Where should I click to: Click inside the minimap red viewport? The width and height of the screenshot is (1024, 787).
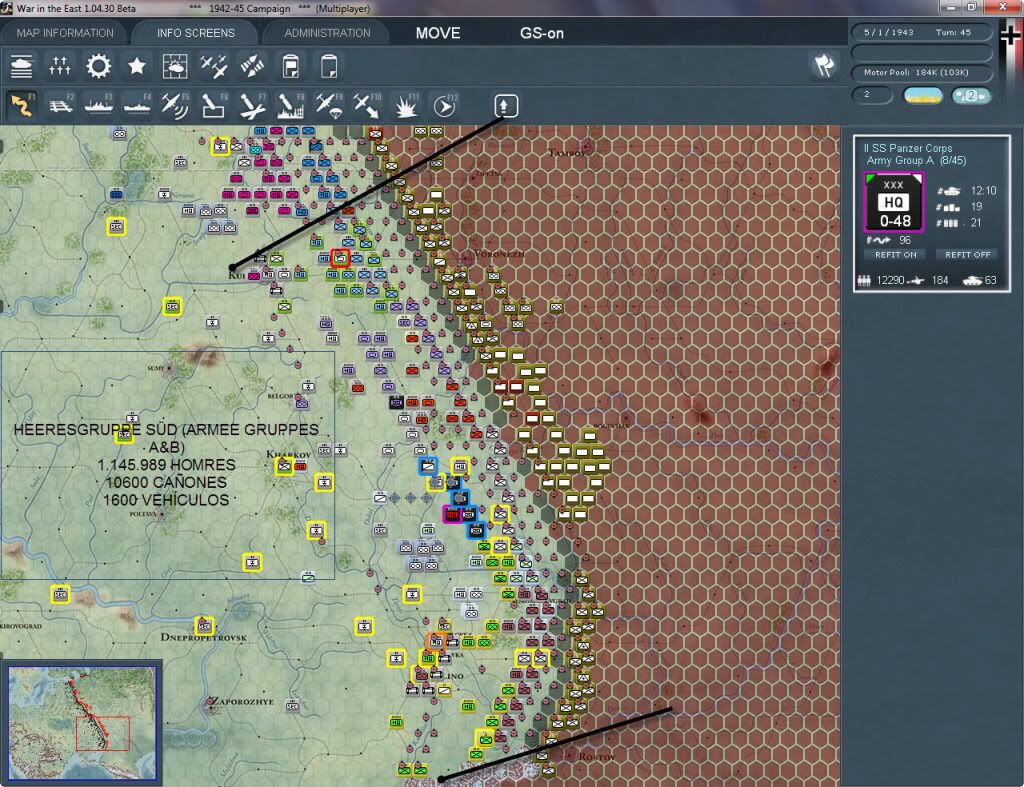click(103, 733)
